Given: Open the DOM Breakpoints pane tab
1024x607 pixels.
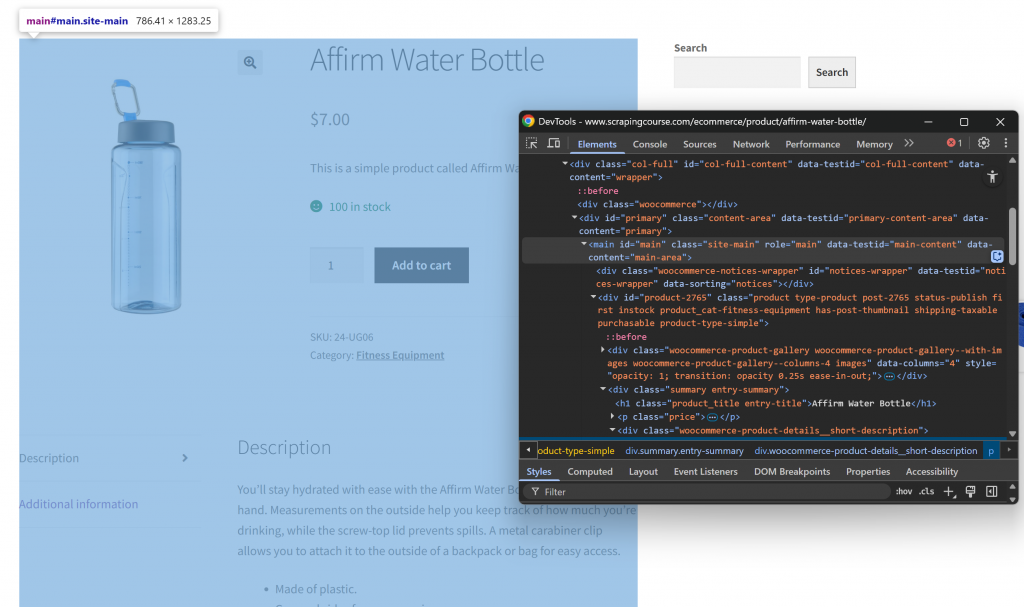Looking at the screenshot, I should coord(792,472).
